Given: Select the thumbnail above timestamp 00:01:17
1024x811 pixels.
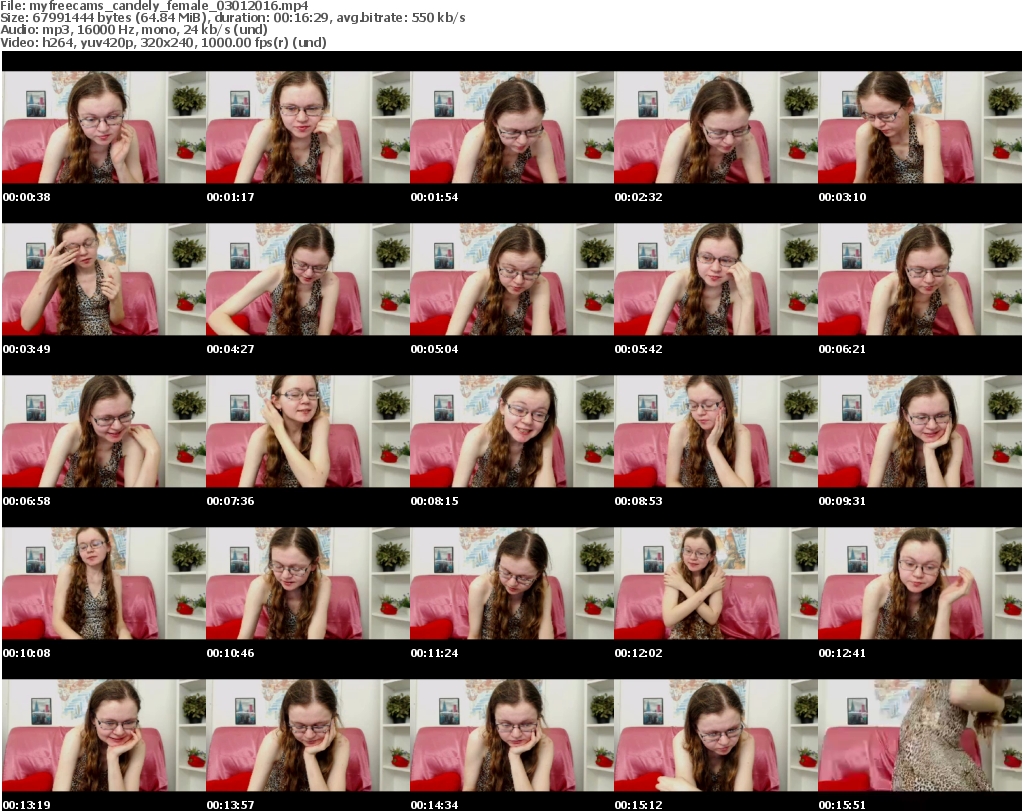Looking at the screenshot, I should (x=308, y=127).
